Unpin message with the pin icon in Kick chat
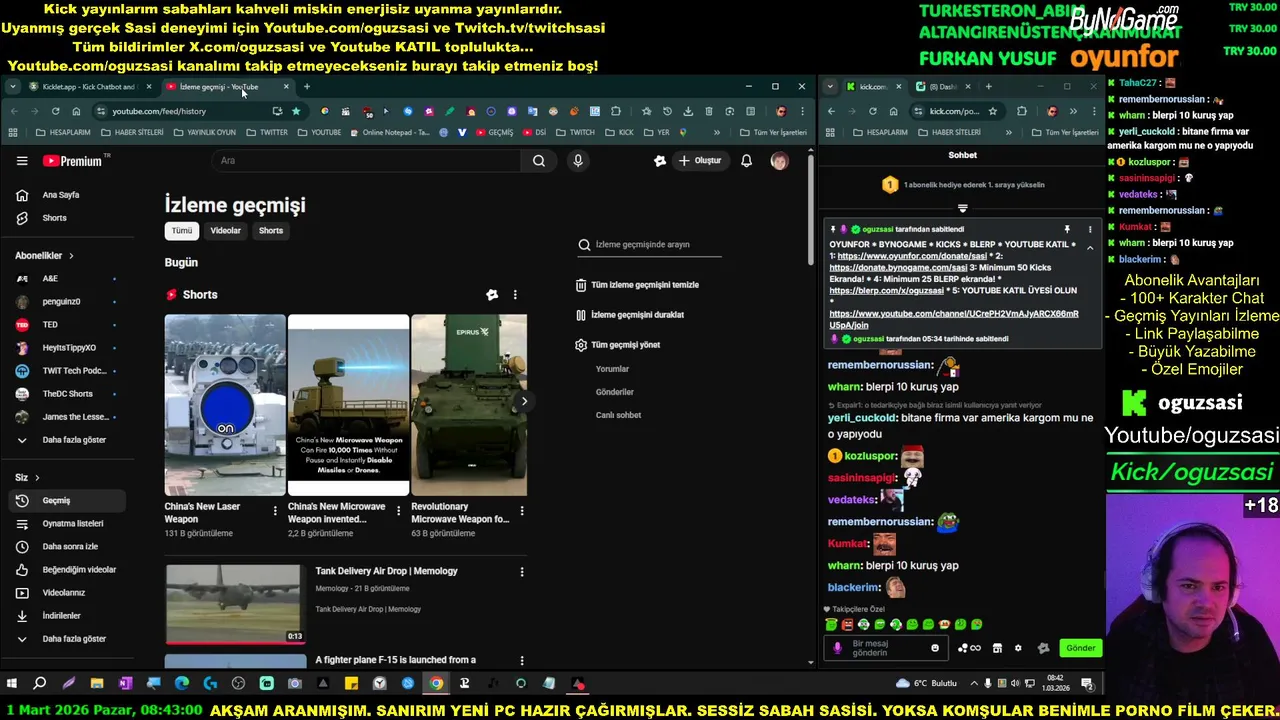1280x720 pixels. (1067, 230)
